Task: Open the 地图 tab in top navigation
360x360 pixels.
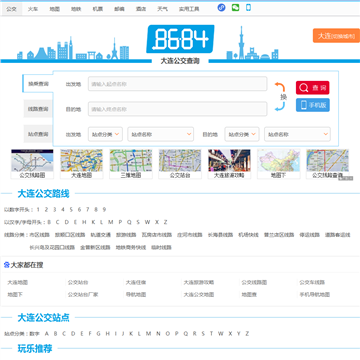Action: (54, 9)
